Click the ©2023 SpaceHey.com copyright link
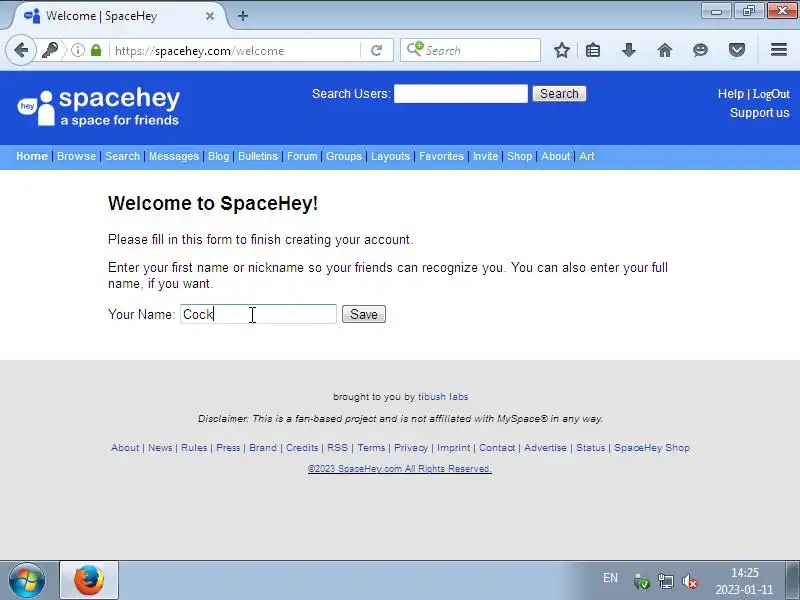The height and width of the screenshot is (600, 800). [399, 468]
